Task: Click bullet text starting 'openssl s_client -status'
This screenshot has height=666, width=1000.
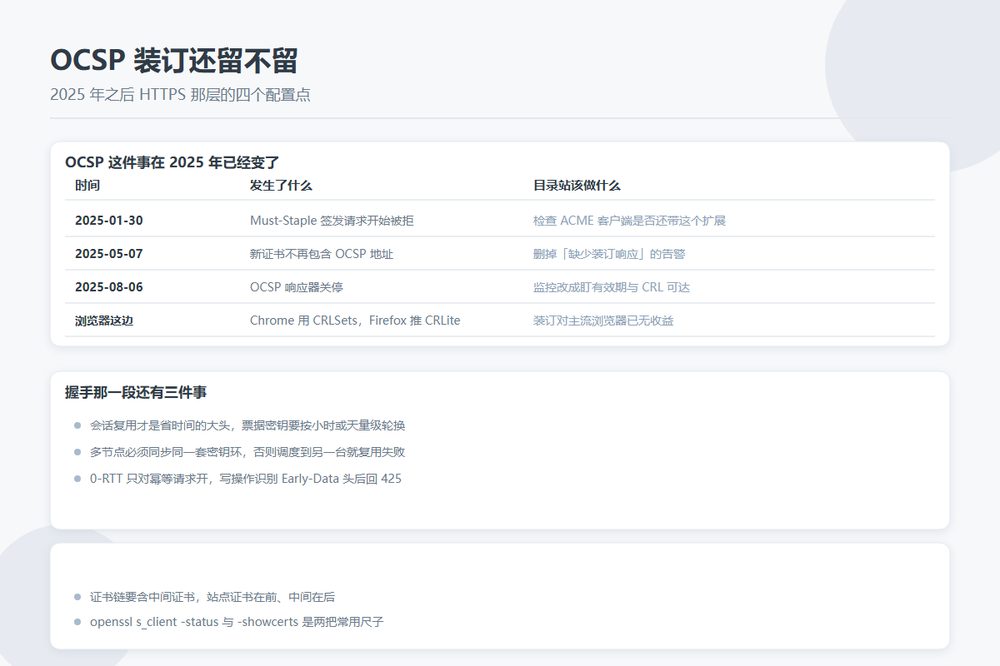Action: point(237,621)
